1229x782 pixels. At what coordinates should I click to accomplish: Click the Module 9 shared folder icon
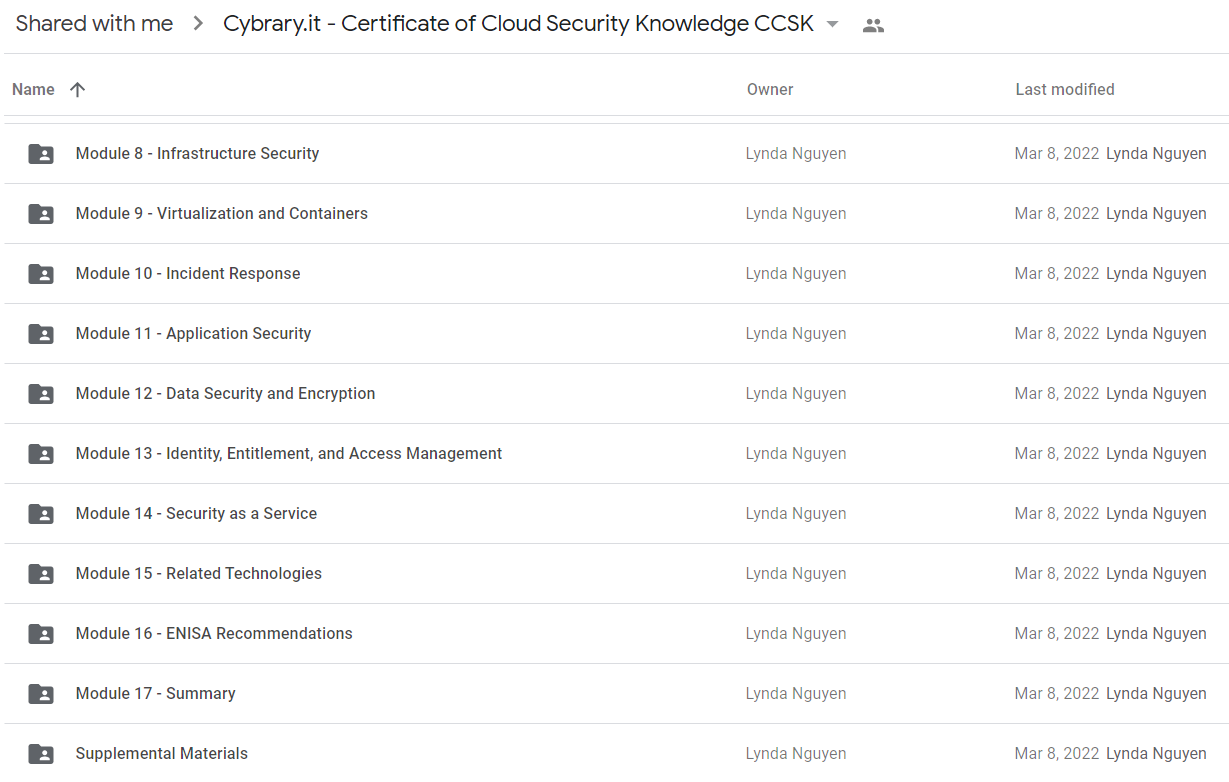coord(41,214)
